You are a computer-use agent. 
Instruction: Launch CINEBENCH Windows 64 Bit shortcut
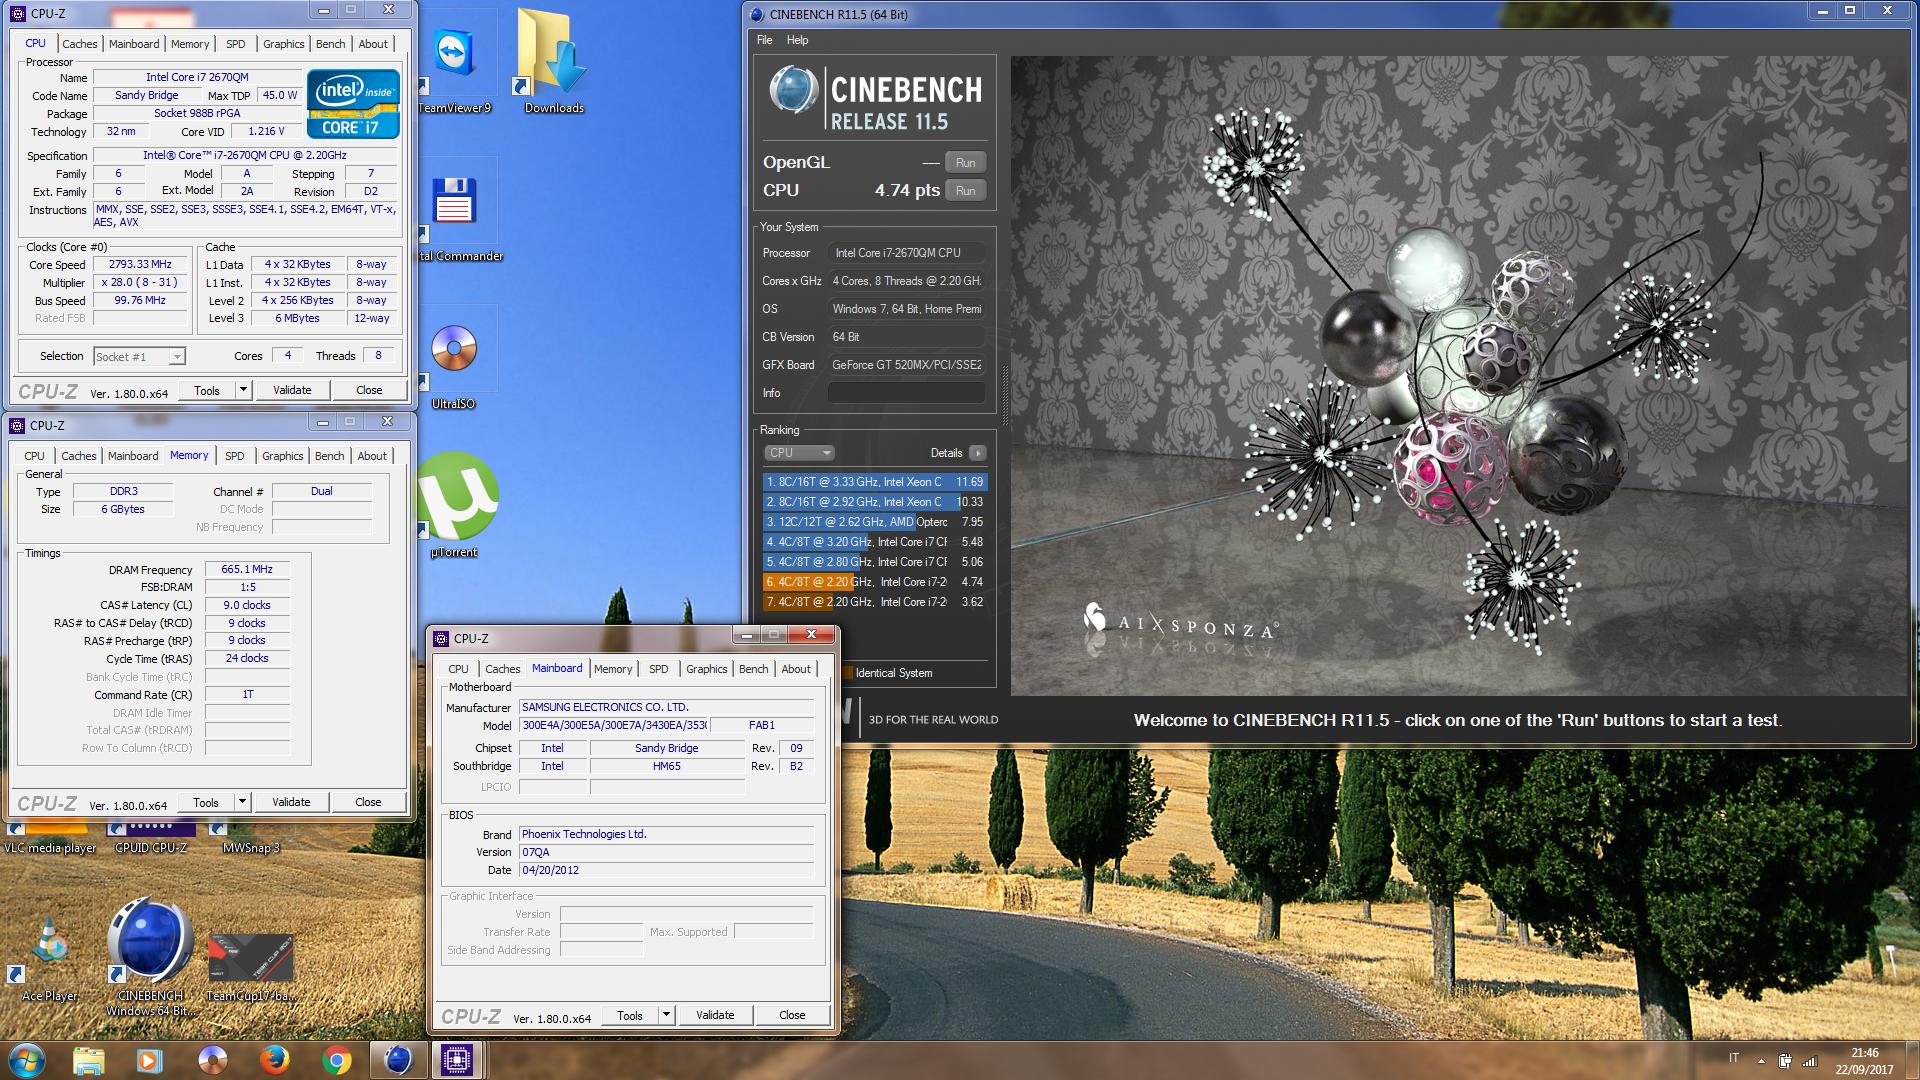(x=150, y=955)
